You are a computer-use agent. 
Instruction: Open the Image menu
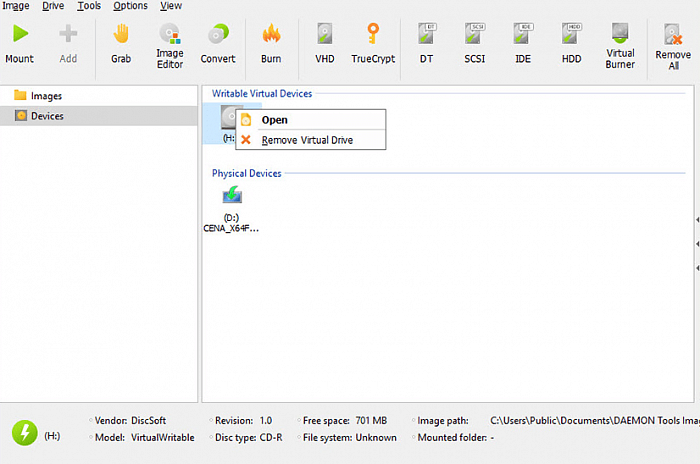click(16, 6)
